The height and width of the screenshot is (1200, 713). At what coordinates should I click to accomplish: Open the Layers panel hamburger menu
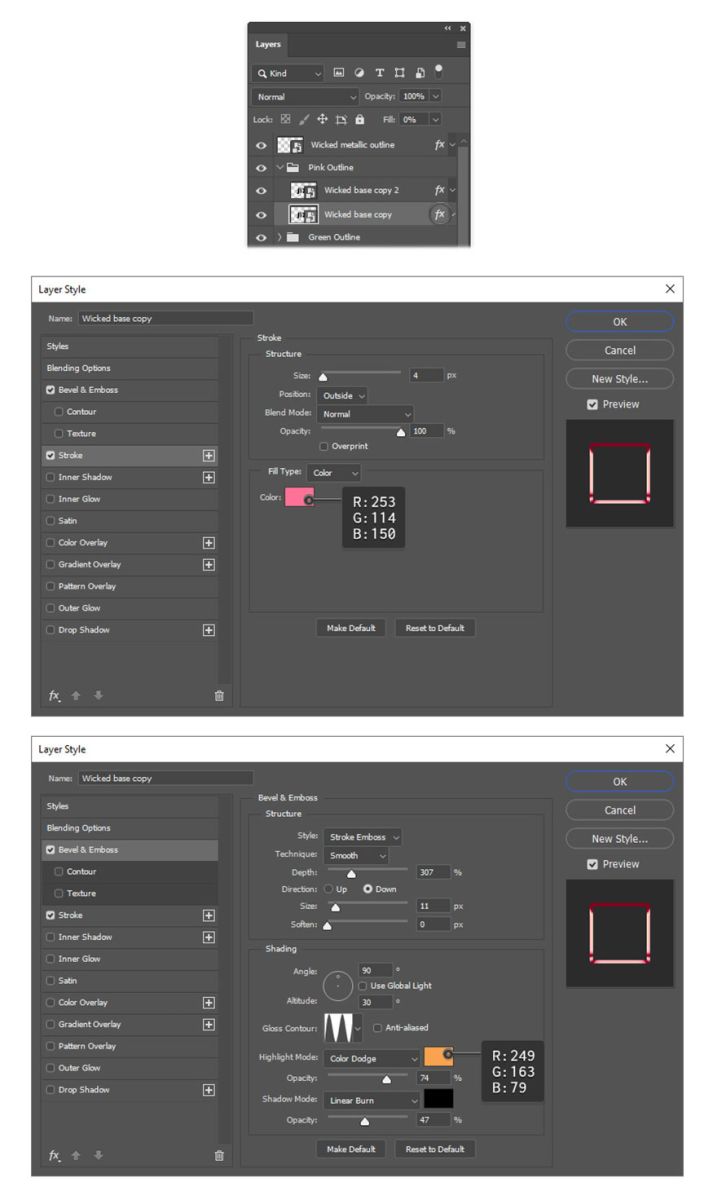(461, 45)
